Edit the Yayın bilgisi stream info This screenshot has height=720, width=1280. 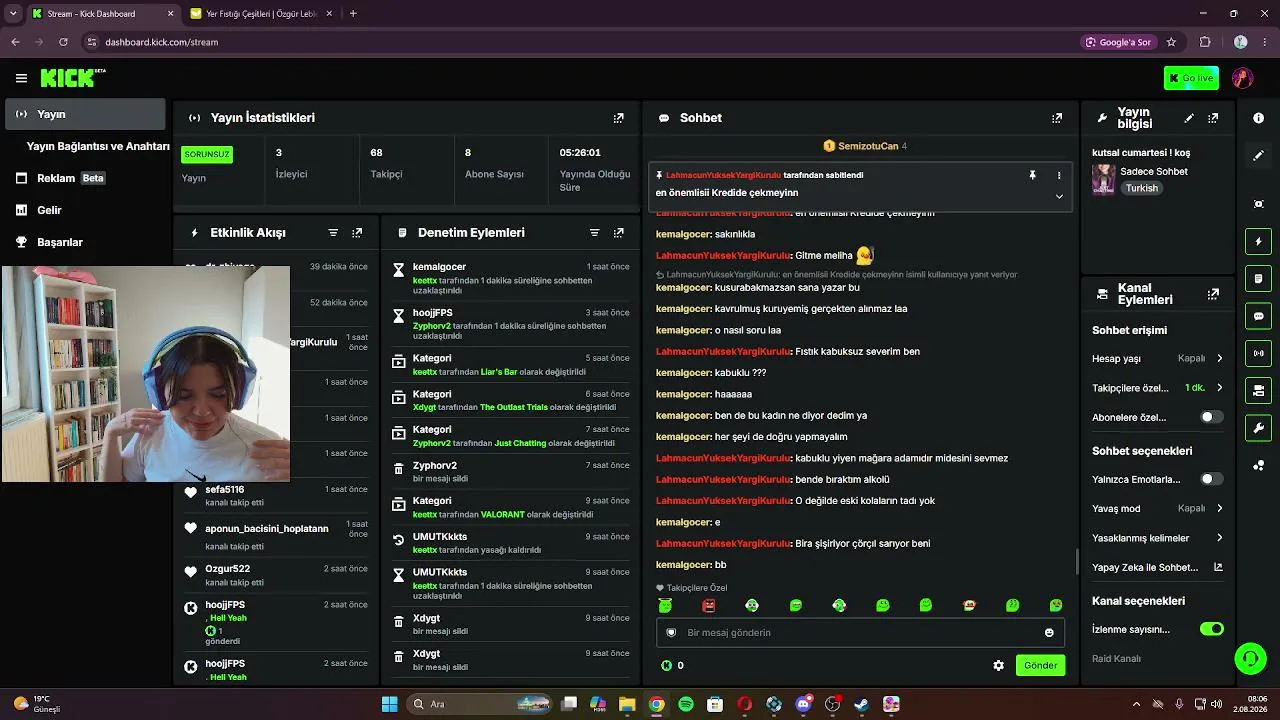[x=1189, y=118]
